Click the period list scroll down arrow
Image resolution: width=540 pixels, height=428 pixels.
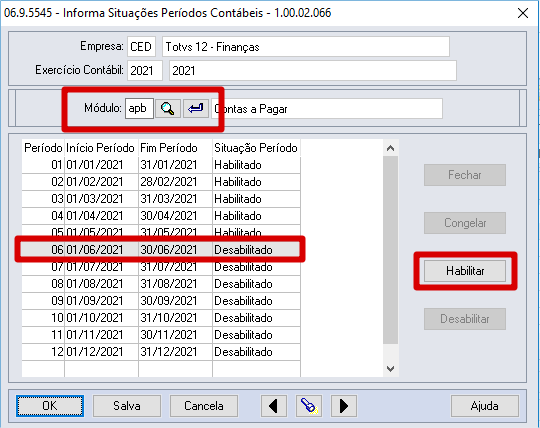click(391, 369)
